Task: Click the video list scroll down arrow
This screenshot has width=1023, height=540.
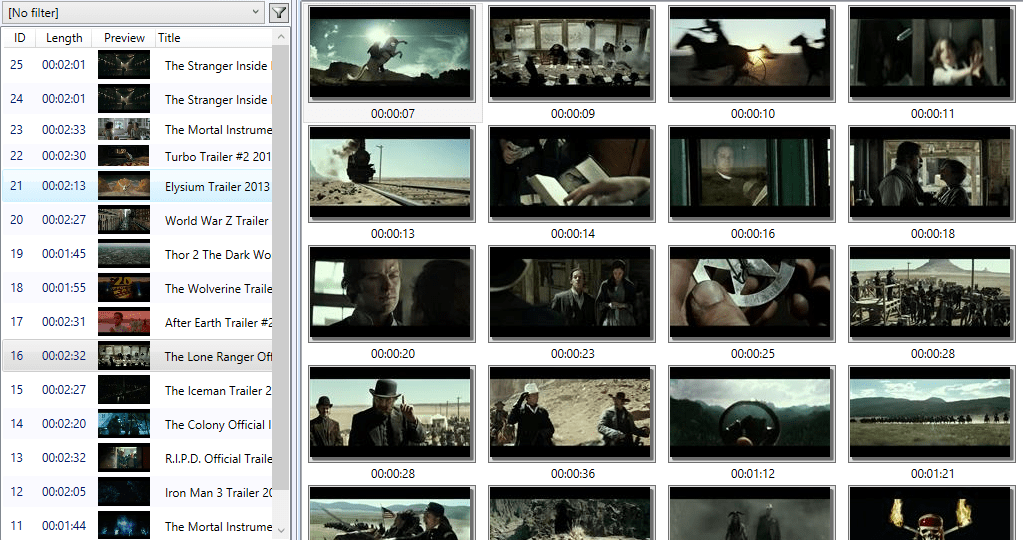Action: click(281, 531)
